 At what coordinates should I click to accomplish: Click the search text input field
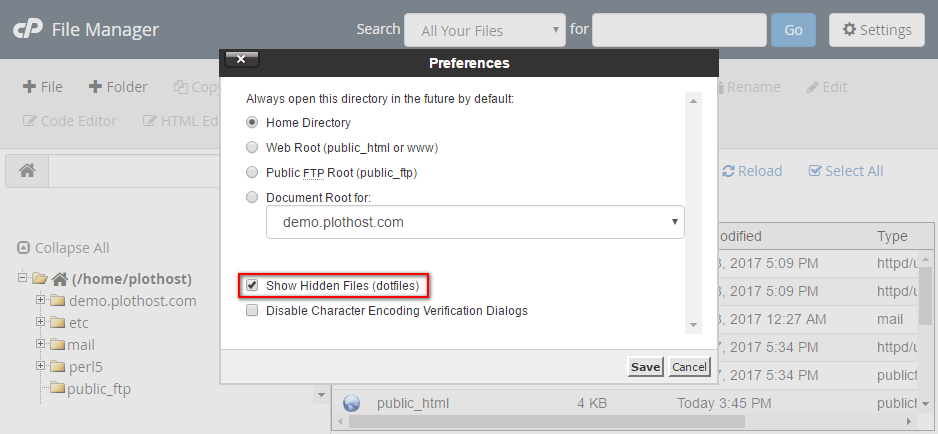(x=679, y=30)
